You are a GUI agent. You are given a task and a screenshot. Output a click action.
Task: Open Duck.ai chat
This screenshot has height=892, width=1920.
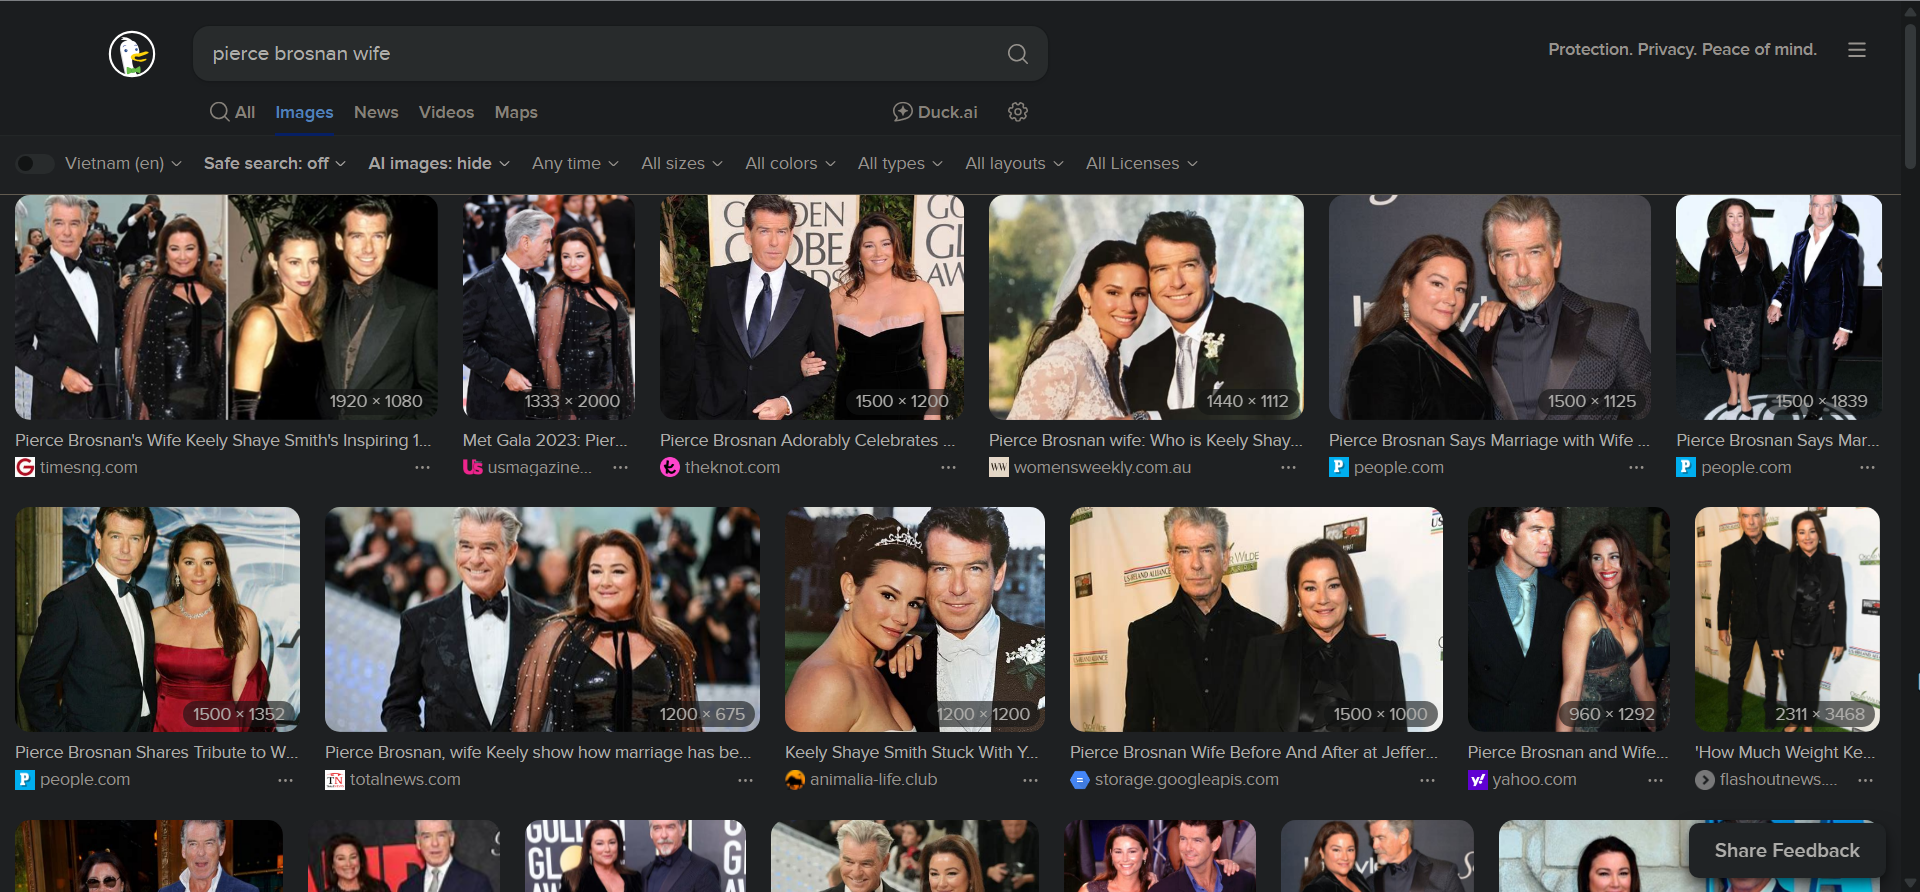click(935, 112)
